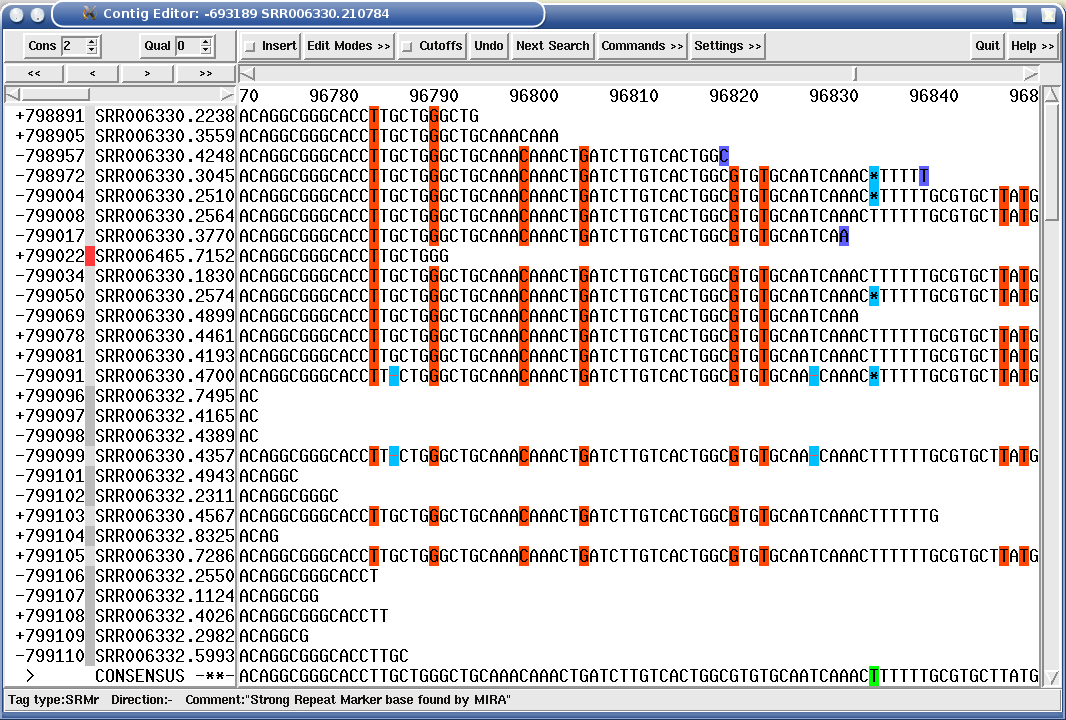Click the Tag type:SRMr status text
The height and width of the screenshot is (720, 1066).
(54, 700)
